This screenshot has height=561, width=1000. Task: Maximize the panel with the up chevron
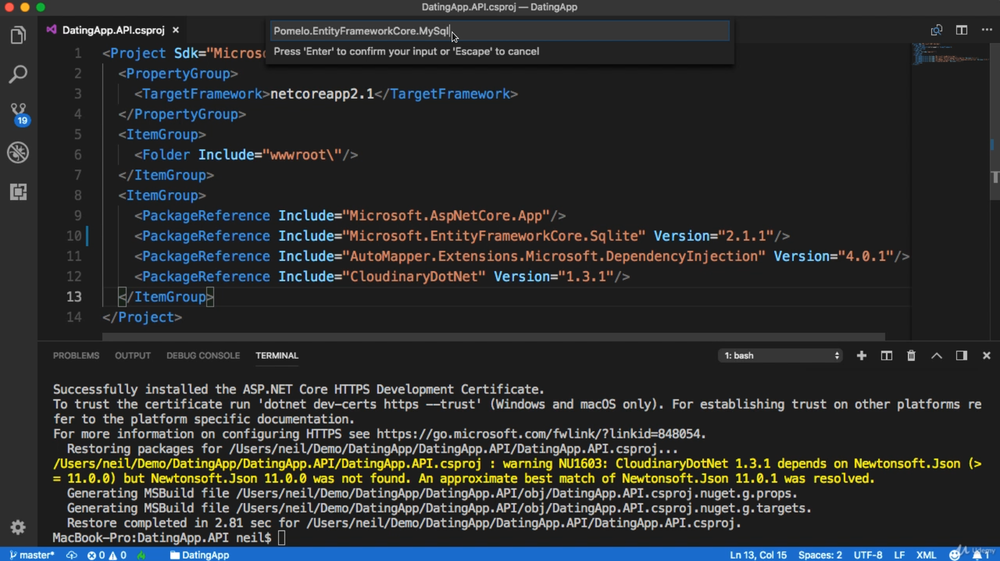click(936, 356)
